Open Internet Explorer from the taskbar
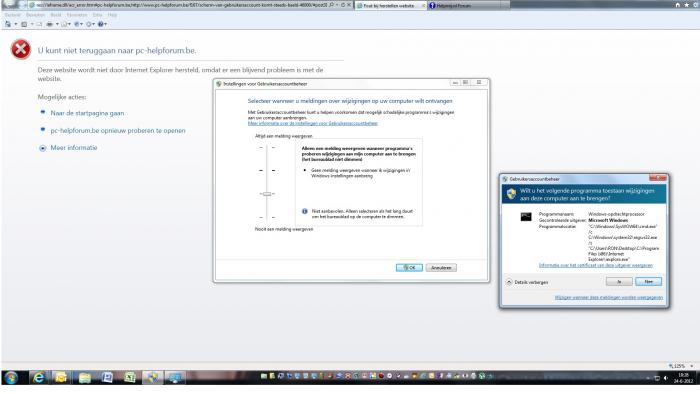The height and width of the screenshot is (394, 700). (x=39, y=378)
